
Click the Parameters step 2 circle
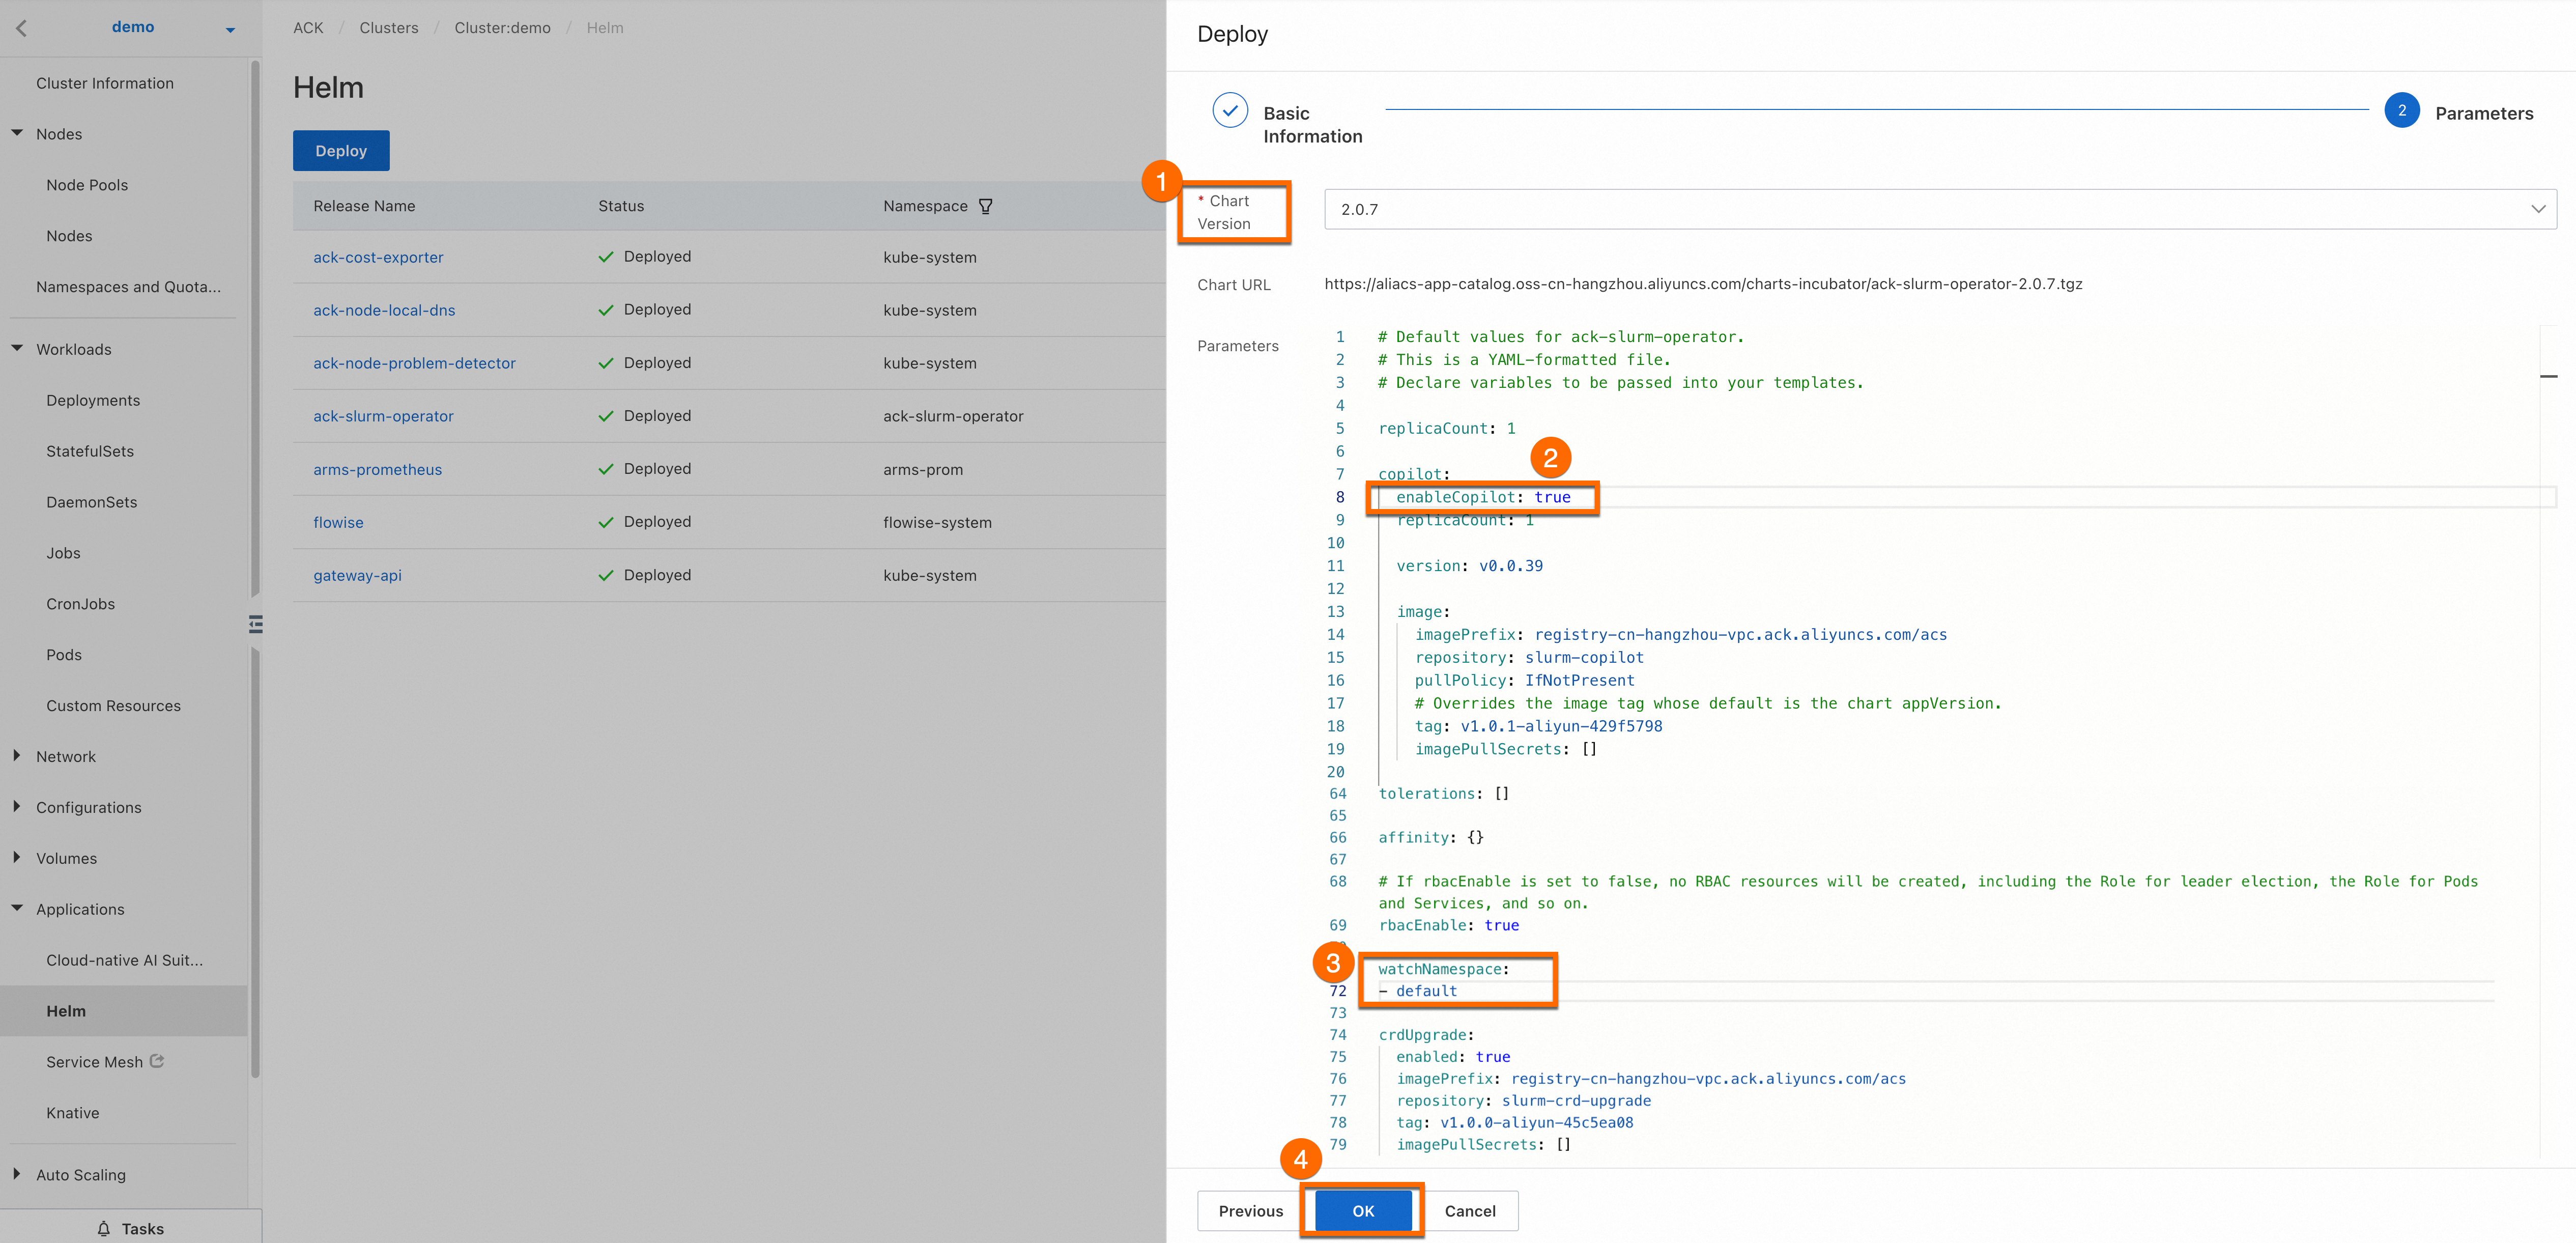coord(2401,111)
